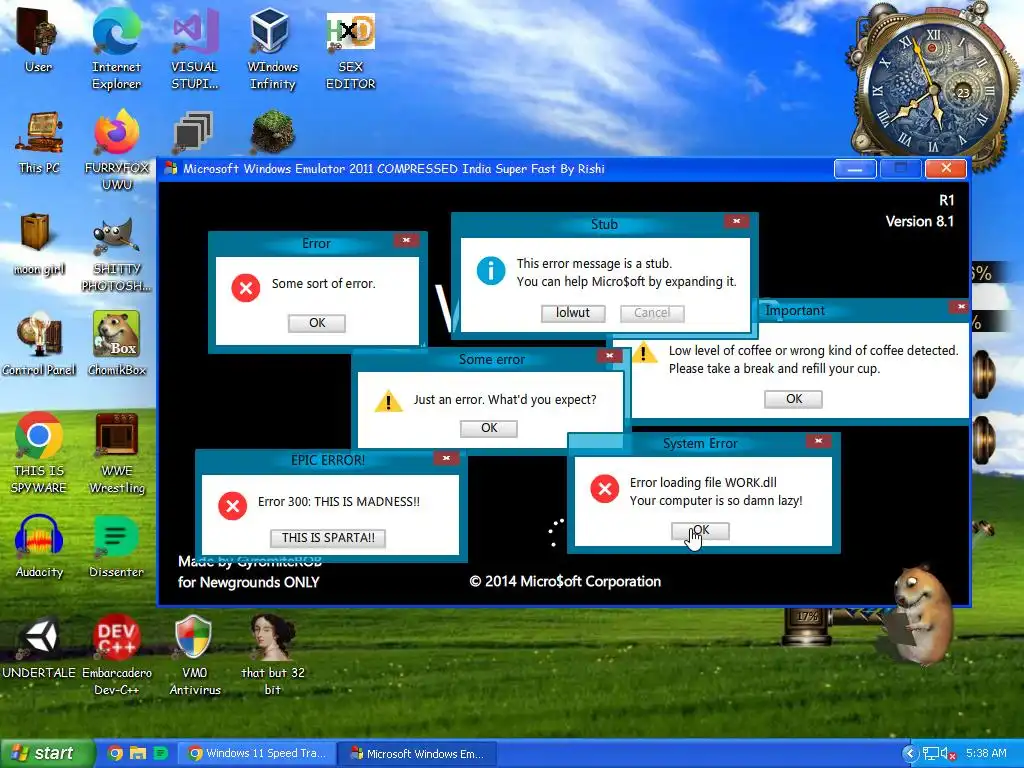Close the Windows Emulator 2011 window
This screenshot has width=1024, height=768.
946,168
